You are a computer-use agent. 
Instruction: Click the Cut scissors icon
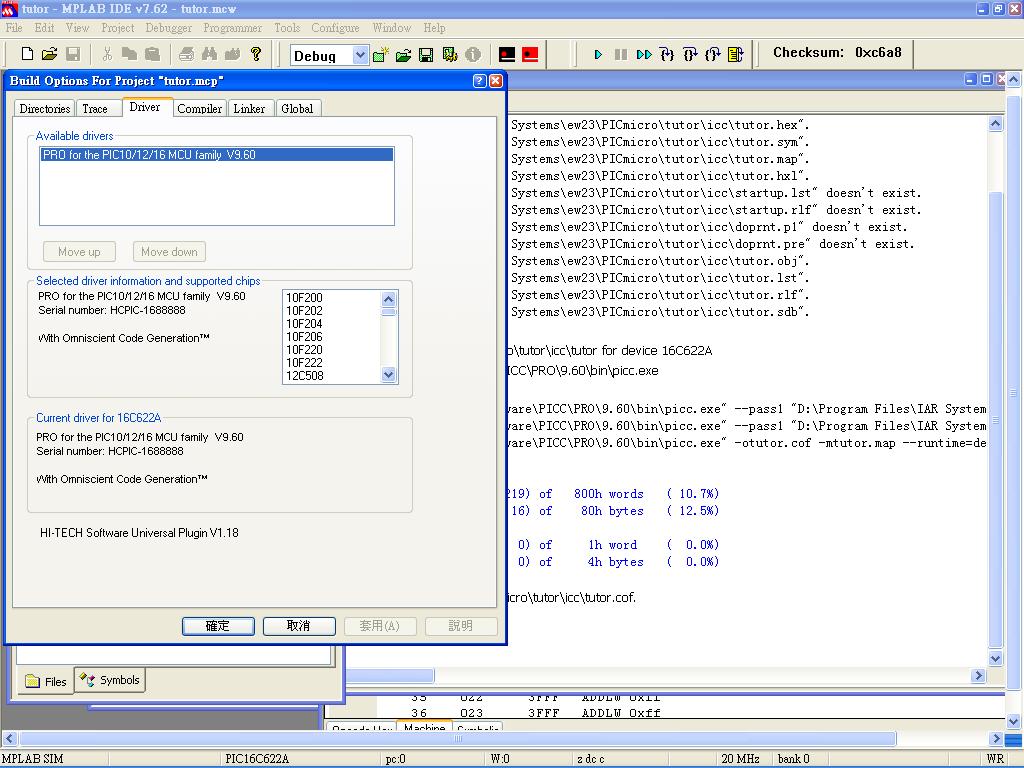point(108,54)
